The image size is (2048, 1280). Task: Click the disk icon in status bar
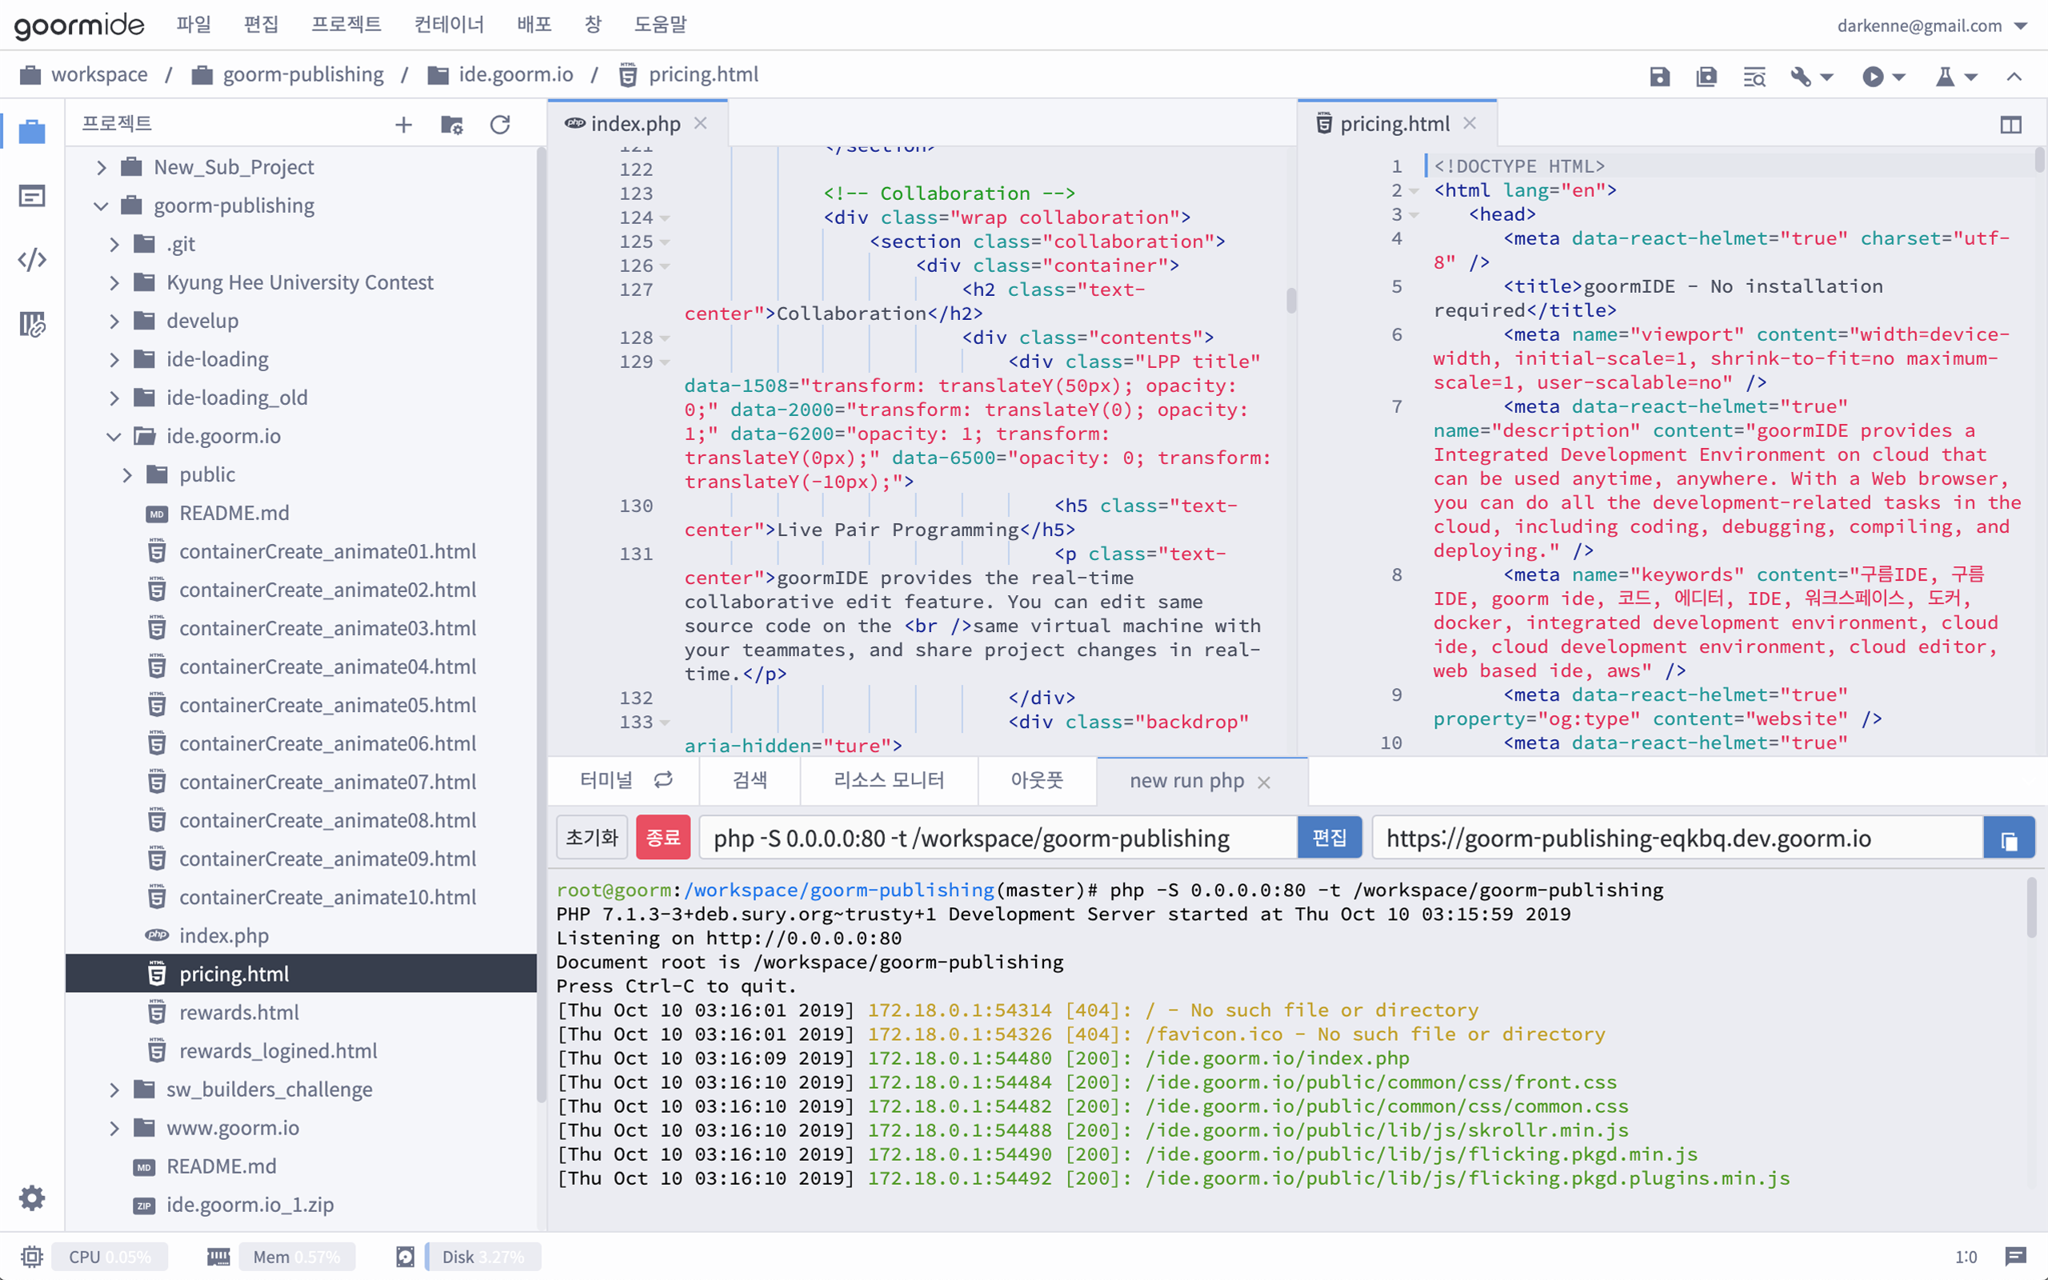(405, 1257)
